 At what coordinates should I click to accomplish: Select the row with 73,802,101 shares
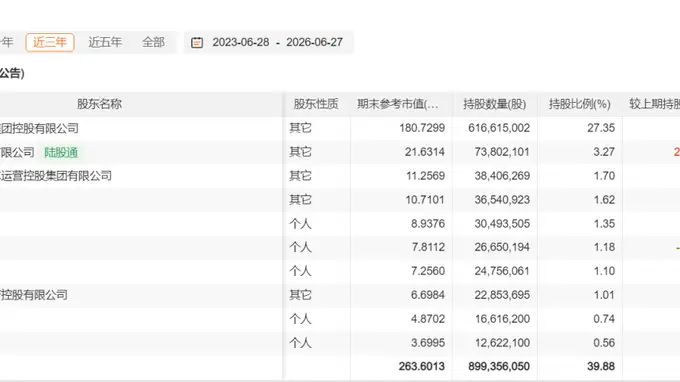(340, 152)
